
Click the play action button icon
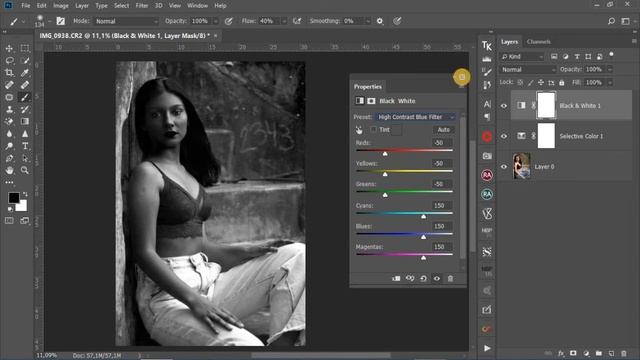[x=487, y=348]
